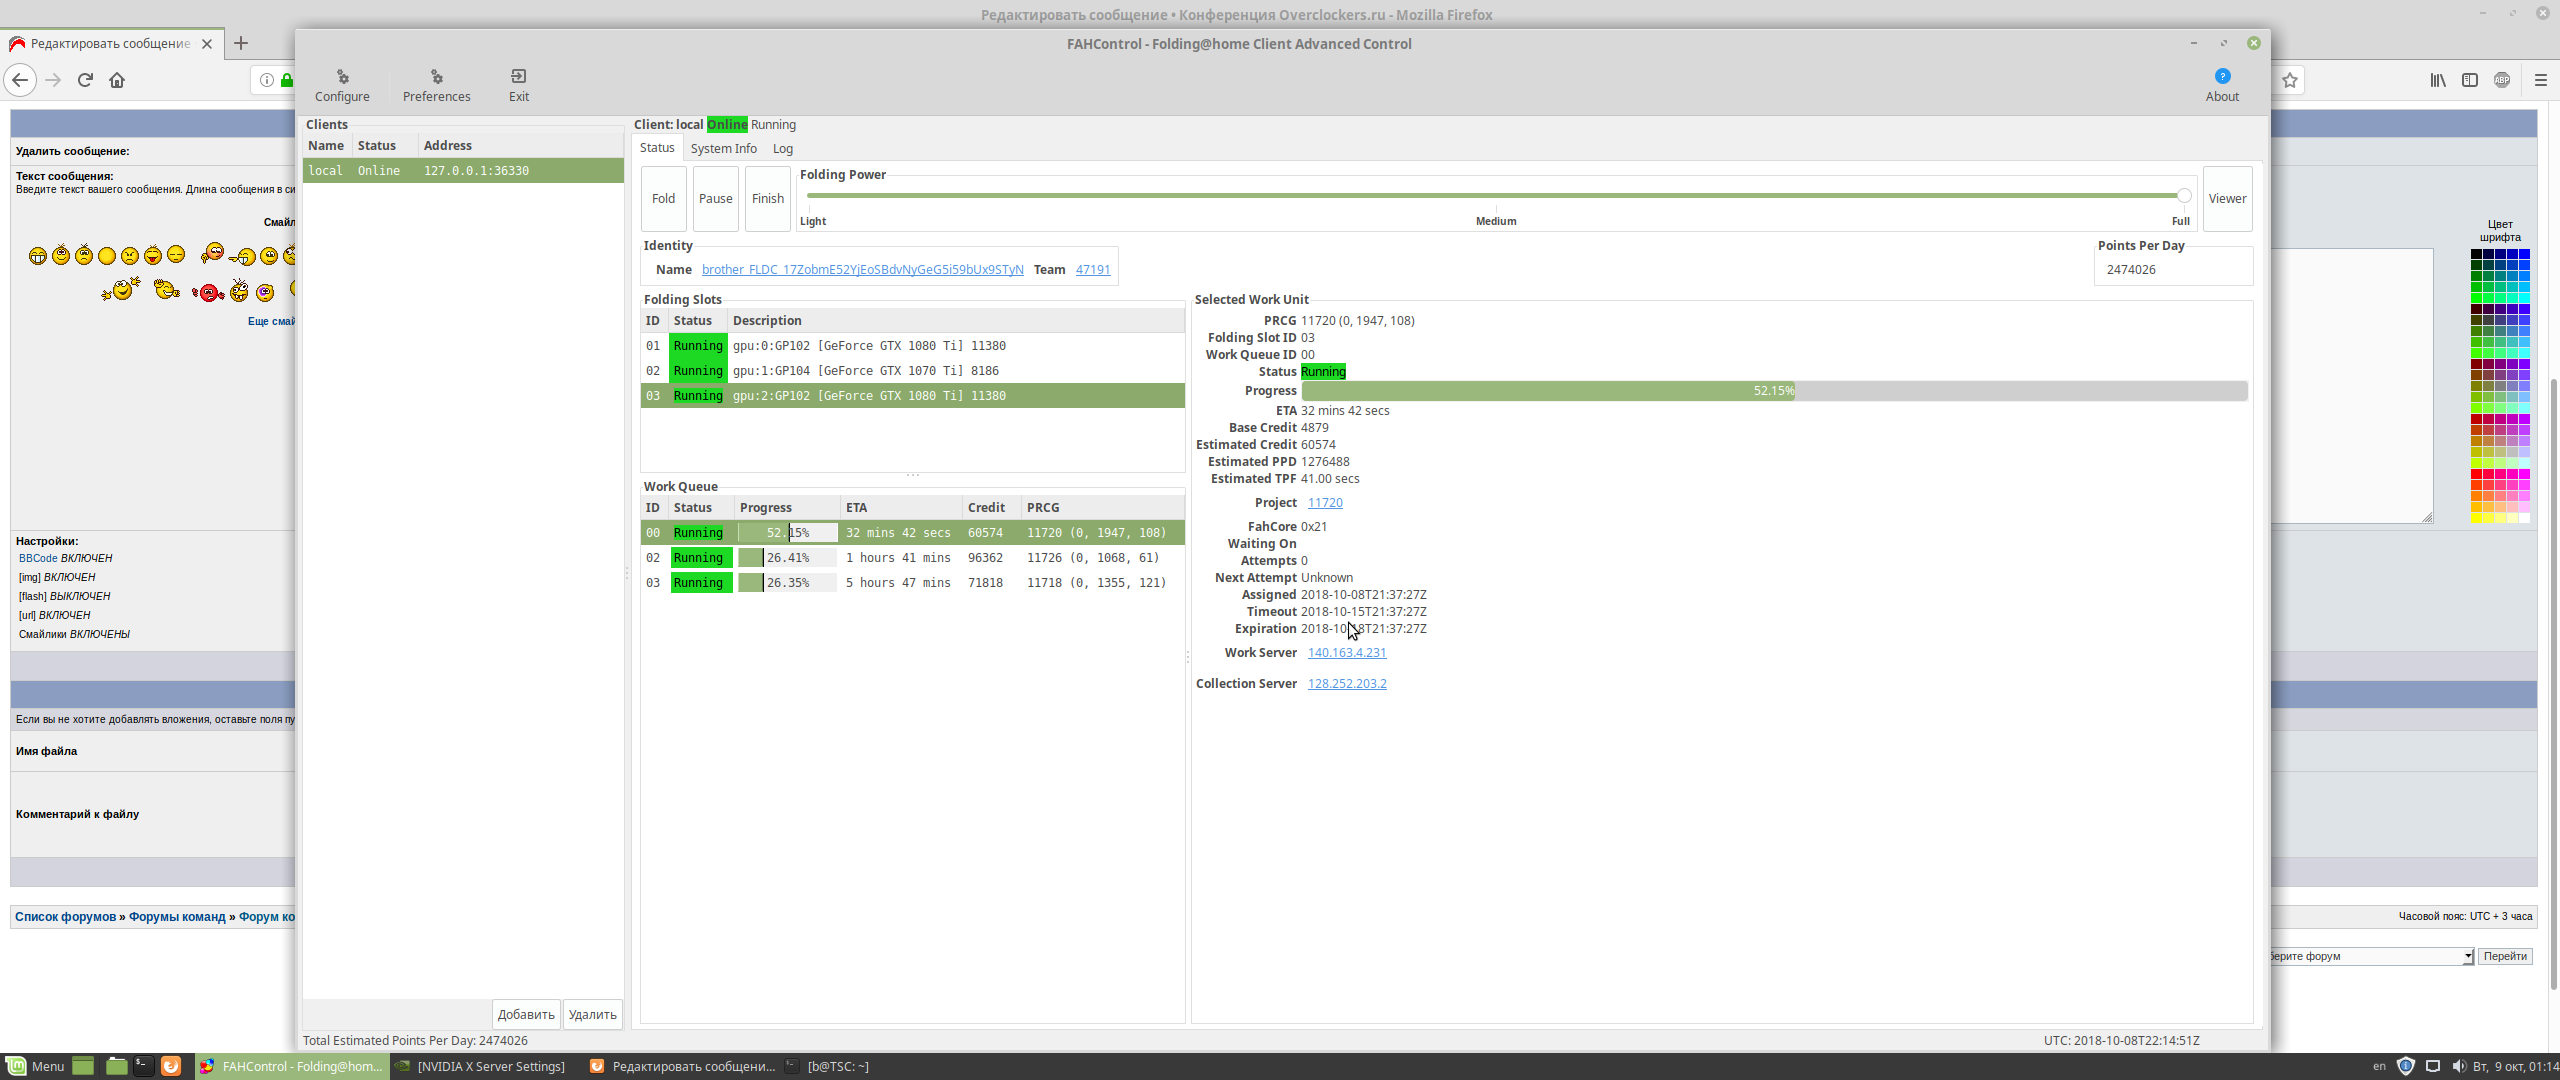Open the Configure toolbar icon

(342, 85)
